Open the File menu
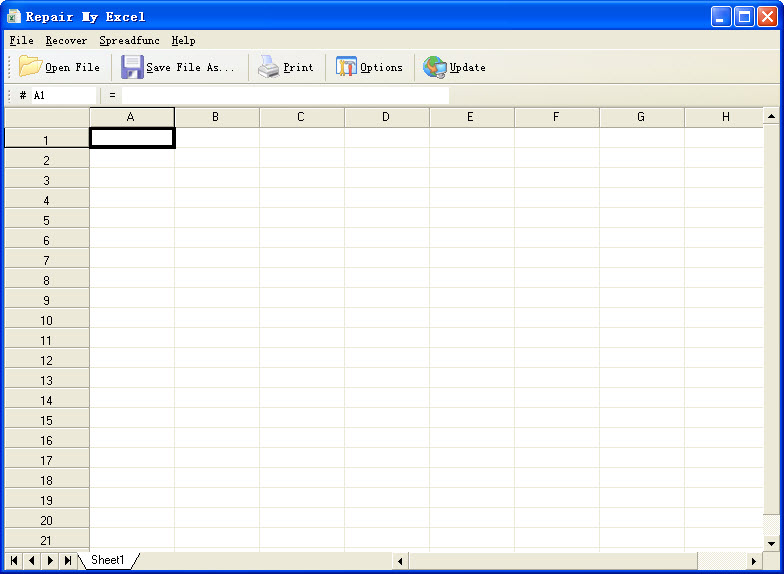Viewport: 784px width, 574px height. coord(22,40)
